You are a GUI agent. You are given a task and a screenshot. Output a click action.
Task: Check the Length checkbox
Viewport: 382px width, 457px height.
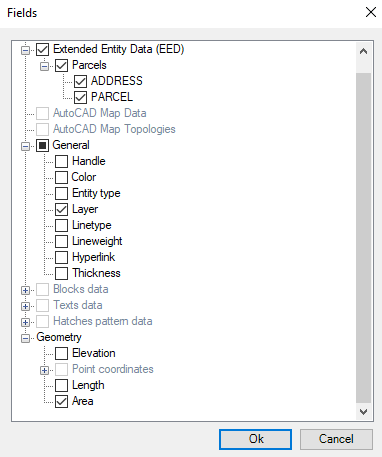62,385
